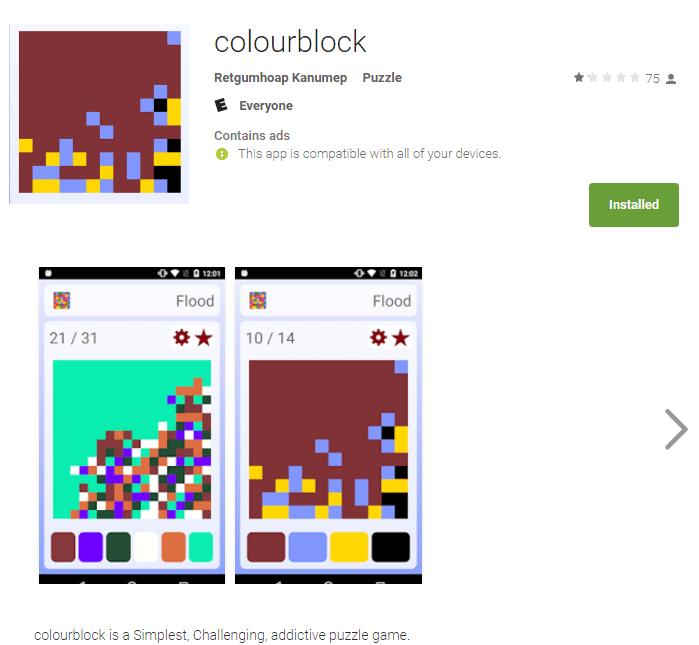Click the green Installed button

633,205
